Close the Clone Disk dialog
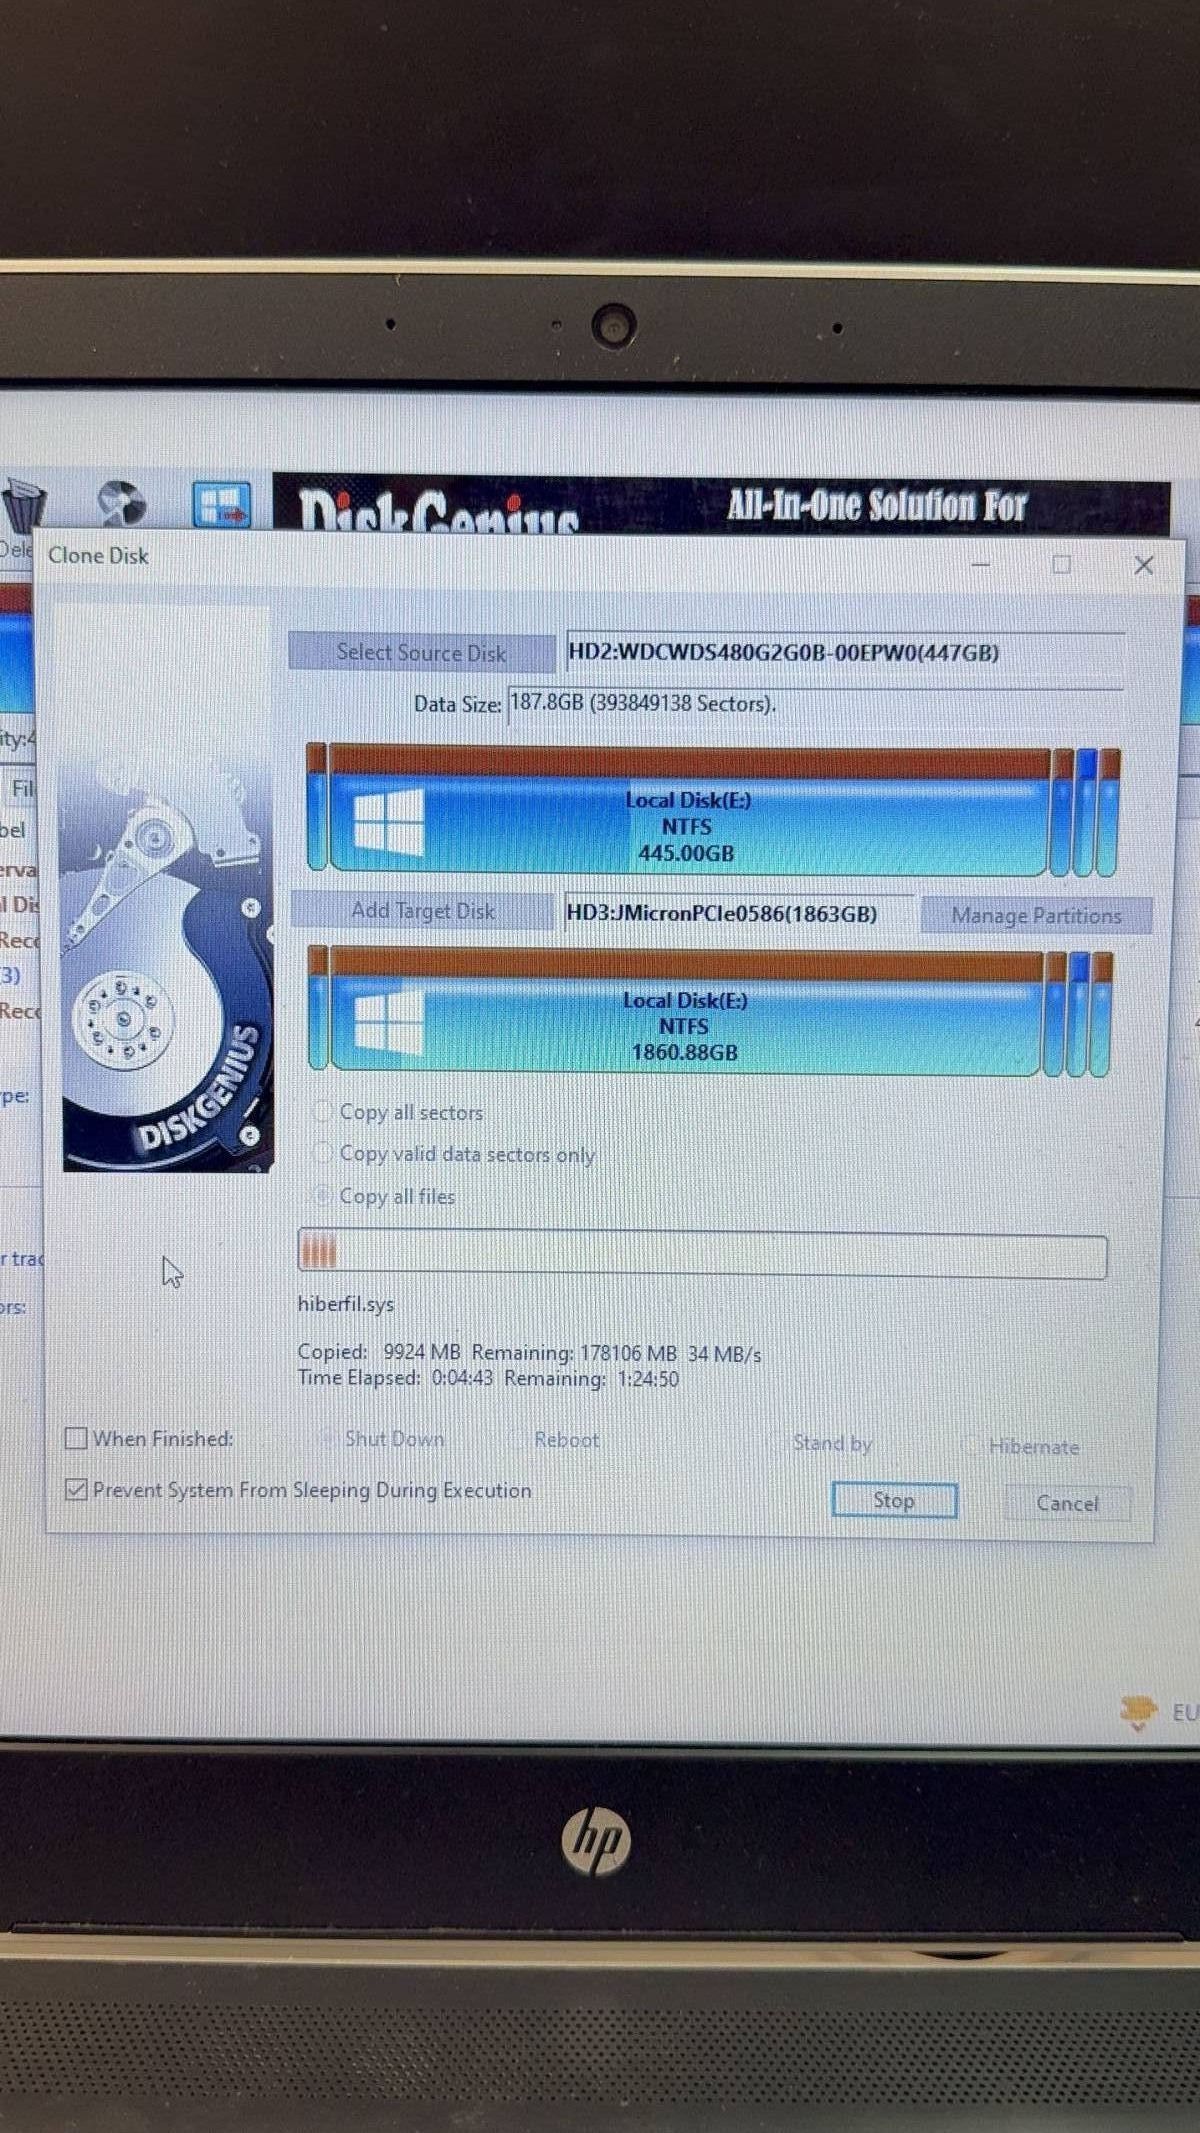1200x2133 pixels. pyautogui.click(x=1144, y=566)
